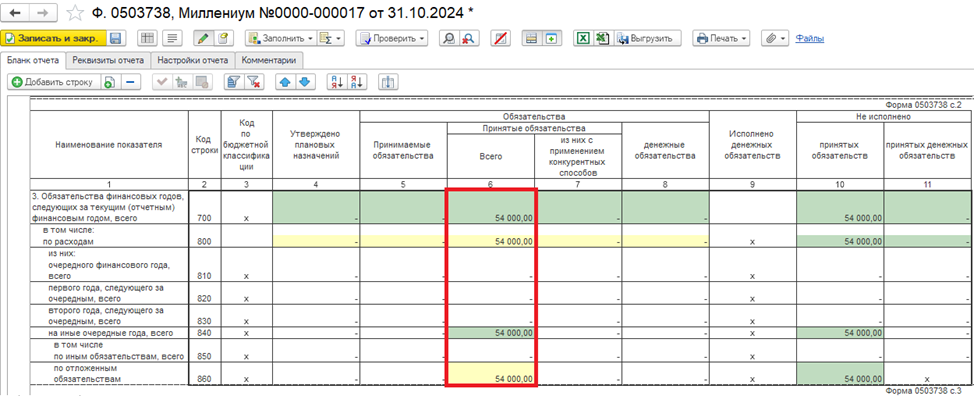Click the text lines list icon

tap(172, 38)
